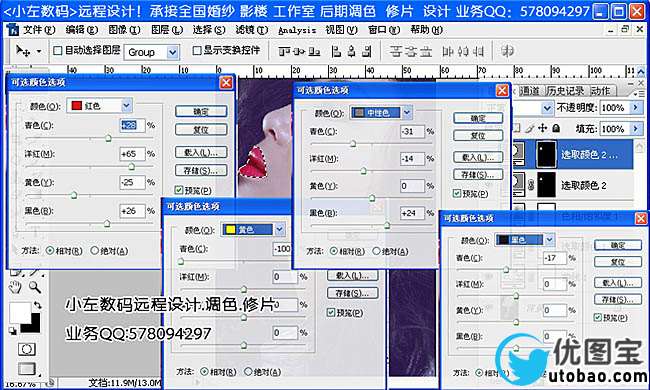Click link icon on 选取颜色 2 layer

pyautogui.click(x=531, y=185)
